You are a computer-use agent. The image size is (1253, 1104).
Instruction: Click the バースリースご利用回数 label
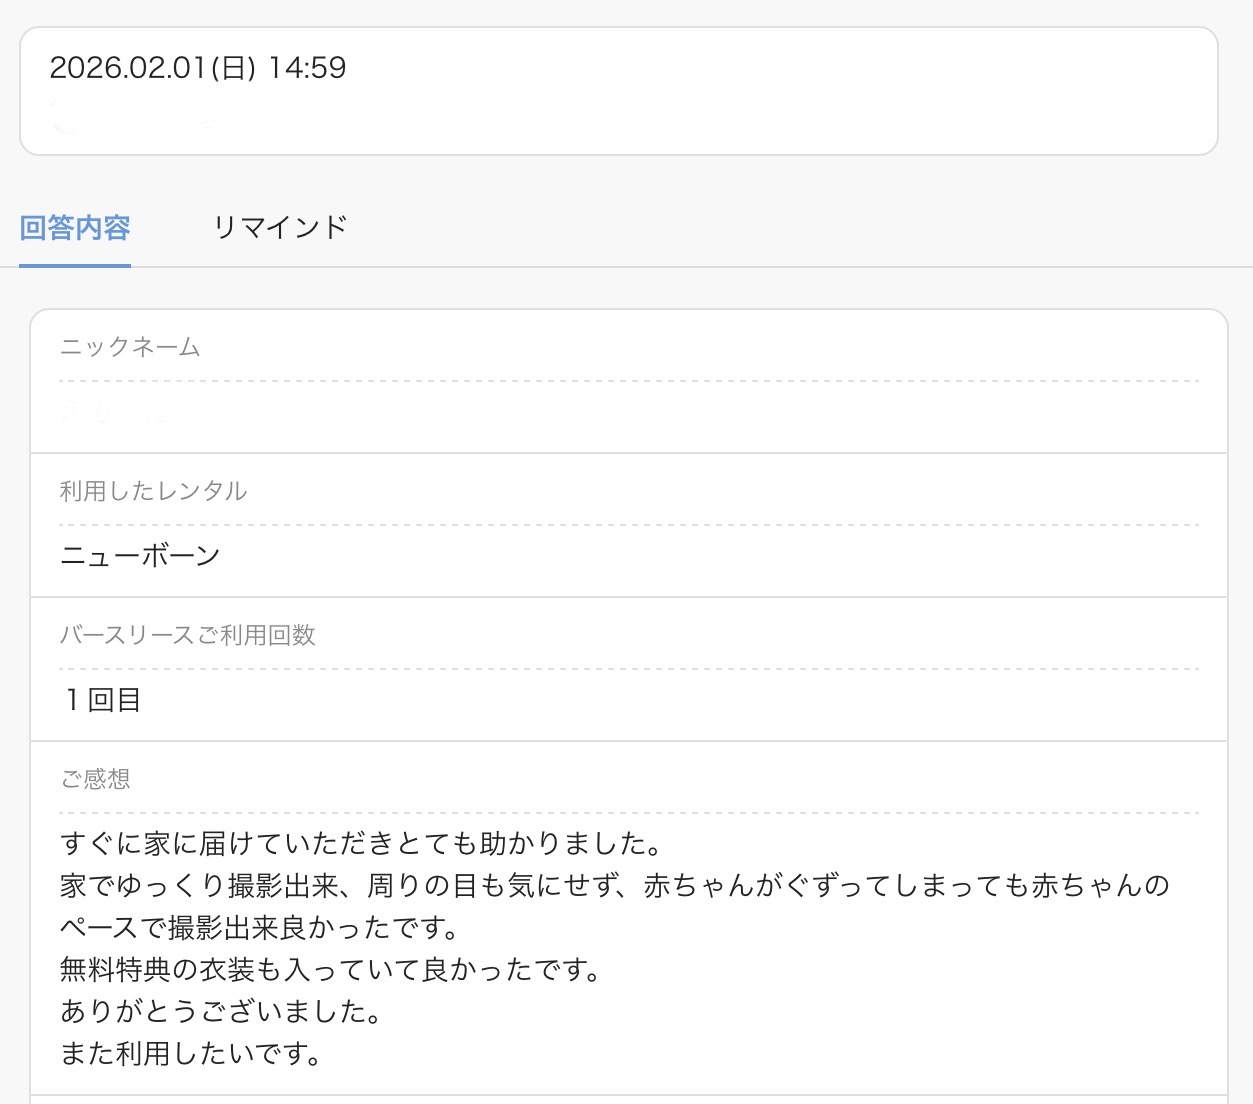pos(188,635)
